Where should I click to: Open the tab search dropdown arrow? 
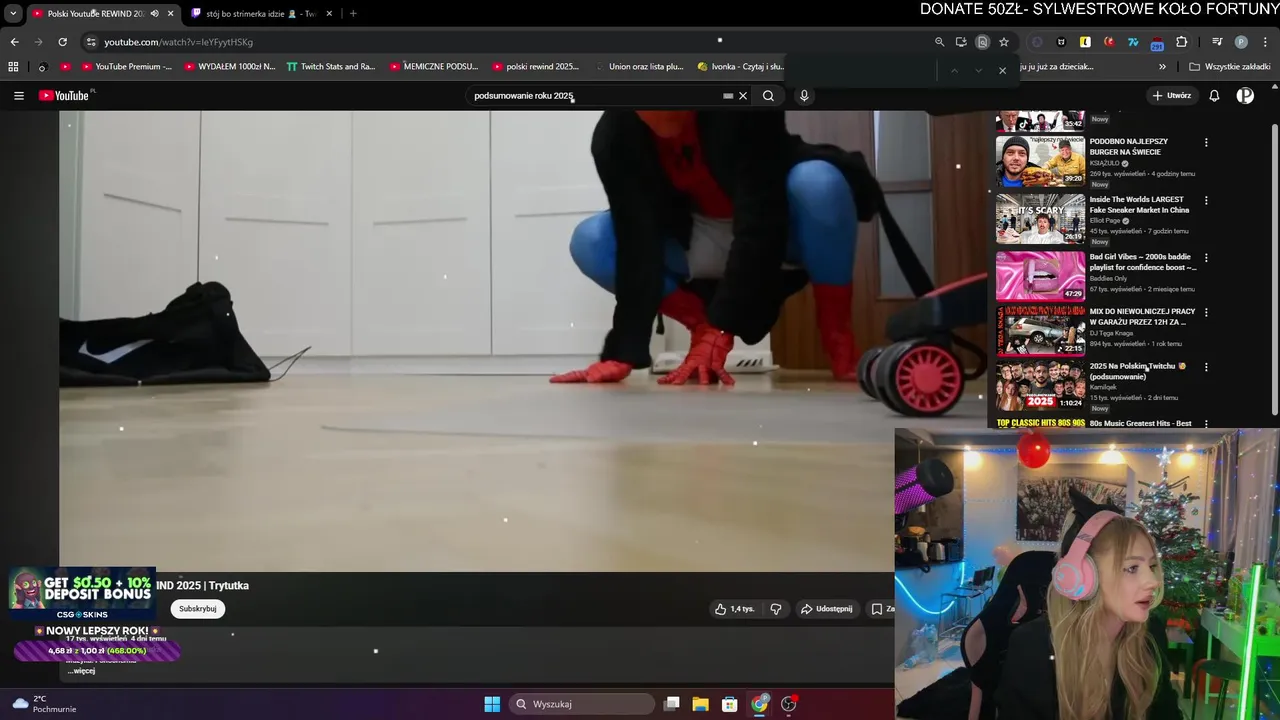tap(13, 13)
